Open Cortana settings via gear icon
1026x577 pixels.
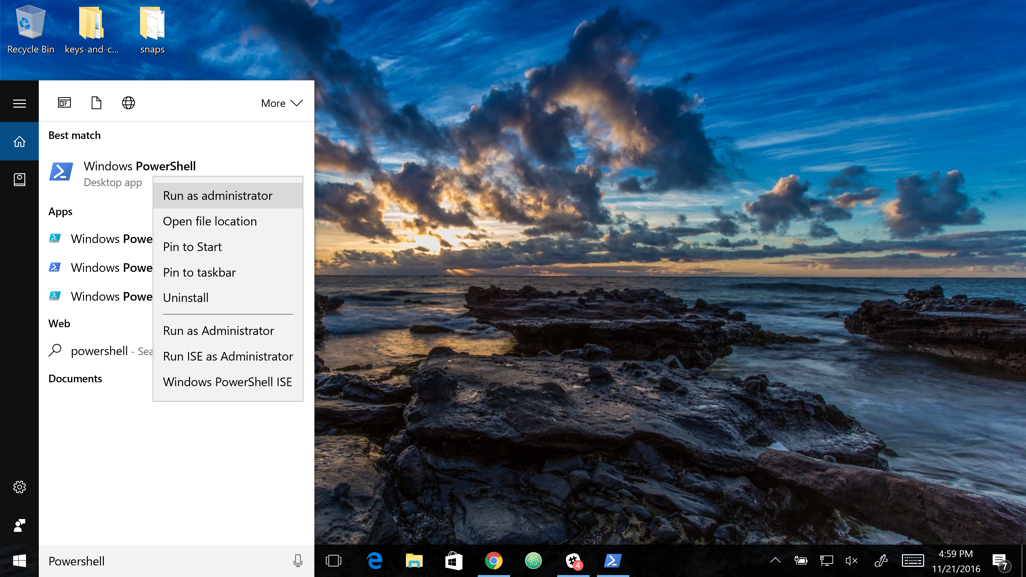[x=19, y=487]
